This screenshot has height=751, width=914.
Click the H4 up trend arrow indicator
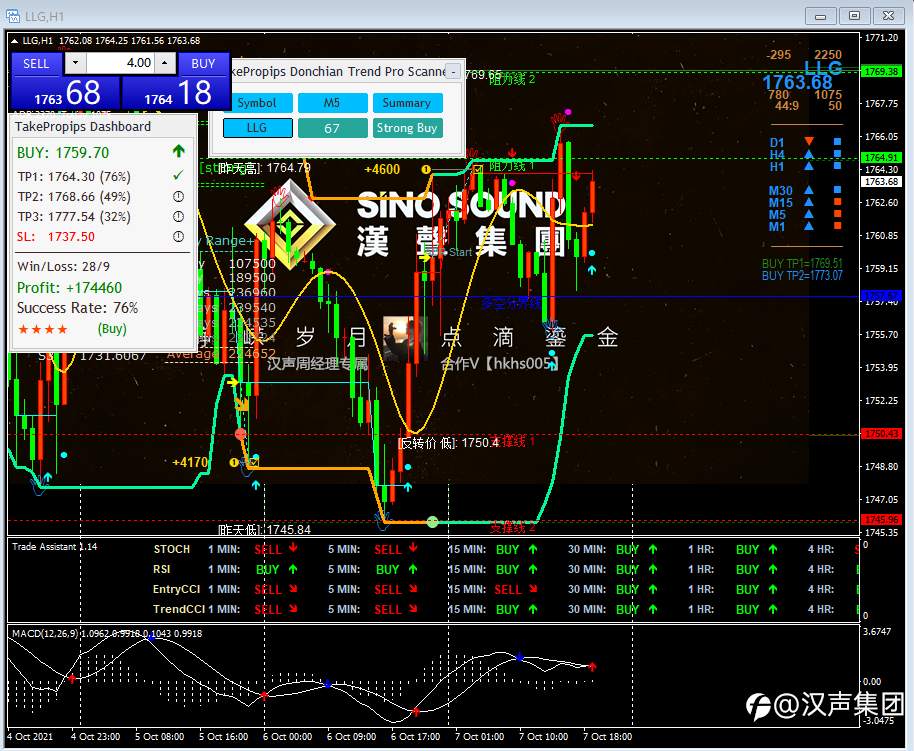tap(808, 154)
